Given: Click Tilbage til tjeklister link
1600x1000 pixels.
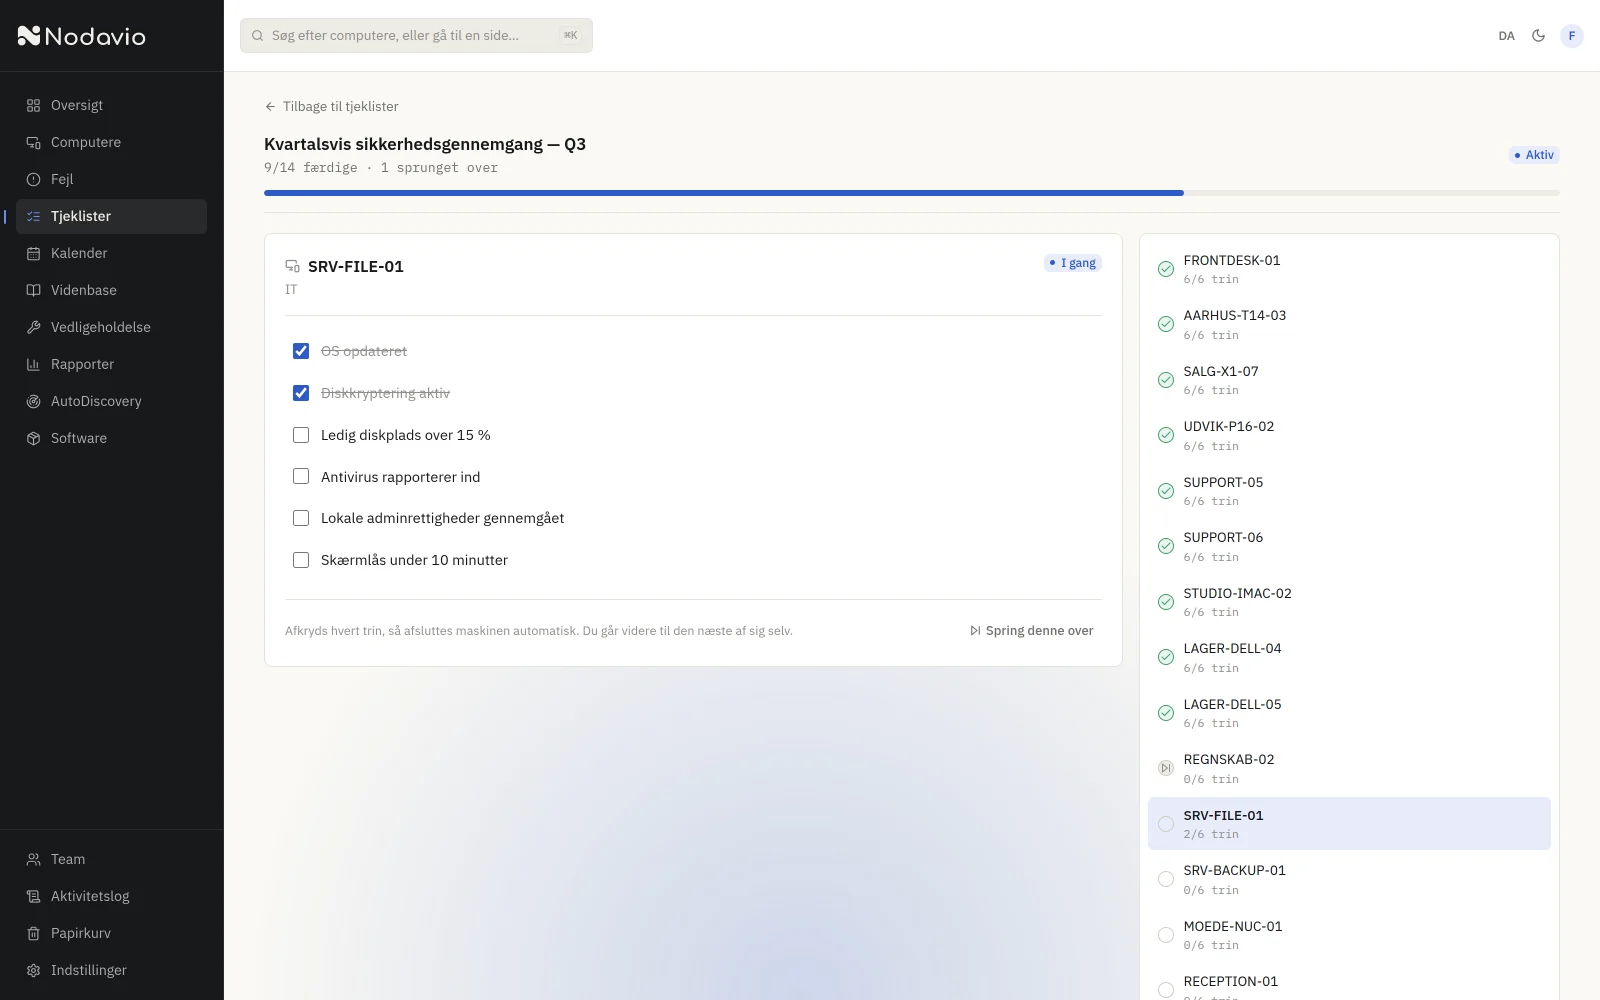Looking at the screenshot, I should pos(331,106).
